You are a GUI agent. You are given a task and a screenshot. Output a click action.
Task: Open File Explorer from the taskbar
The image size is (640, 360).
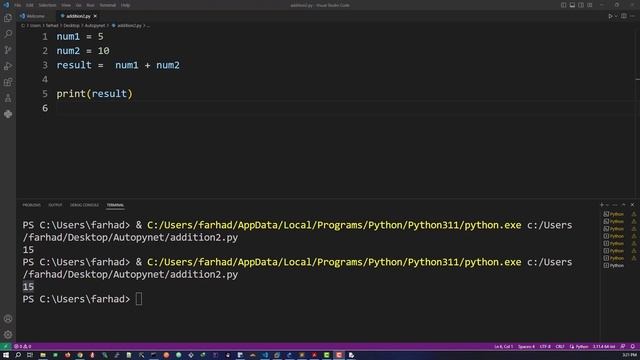[x=42, y=355]
